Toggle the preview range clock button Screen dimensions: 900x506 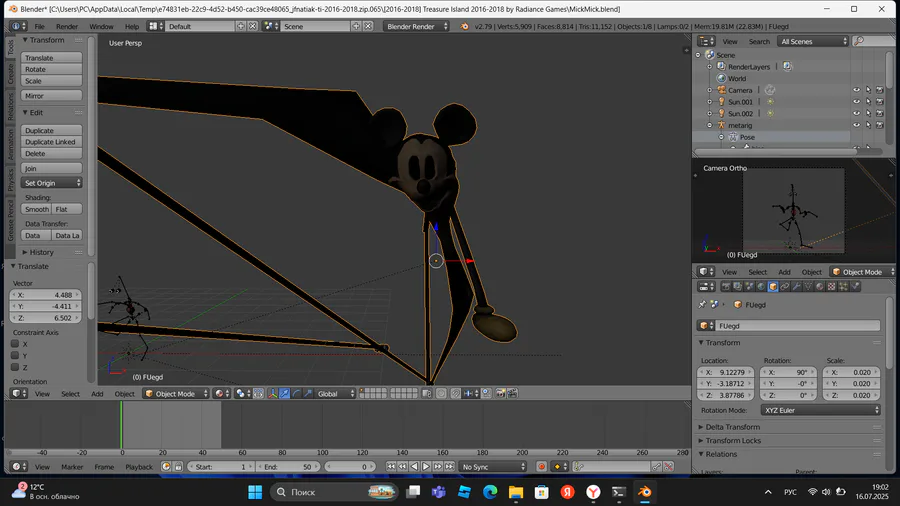[x=166, y=466]
